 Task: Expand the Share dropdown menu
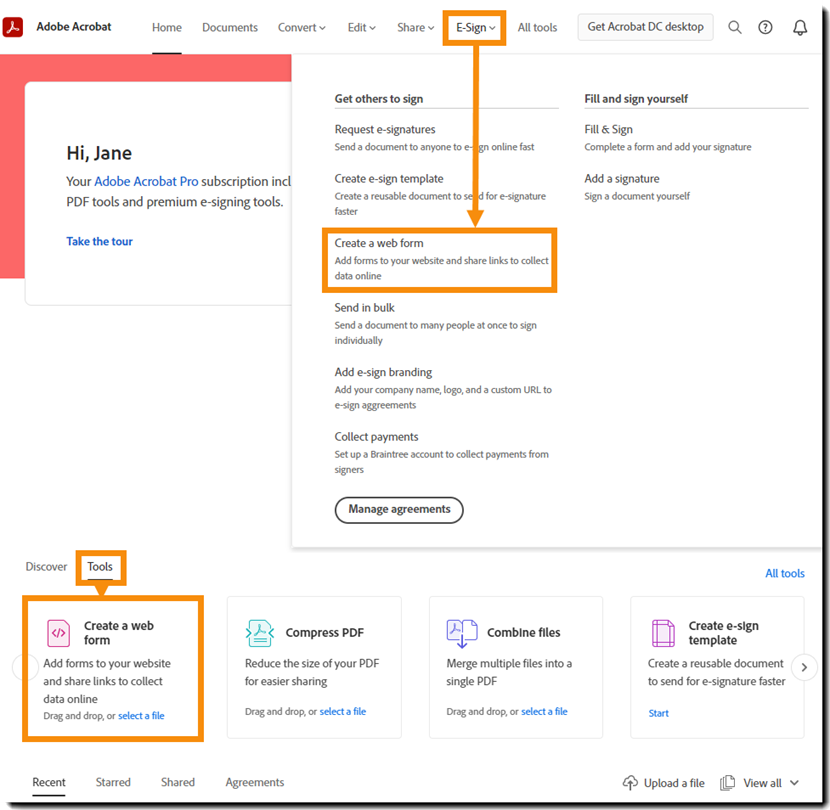[x=416, y=28]
